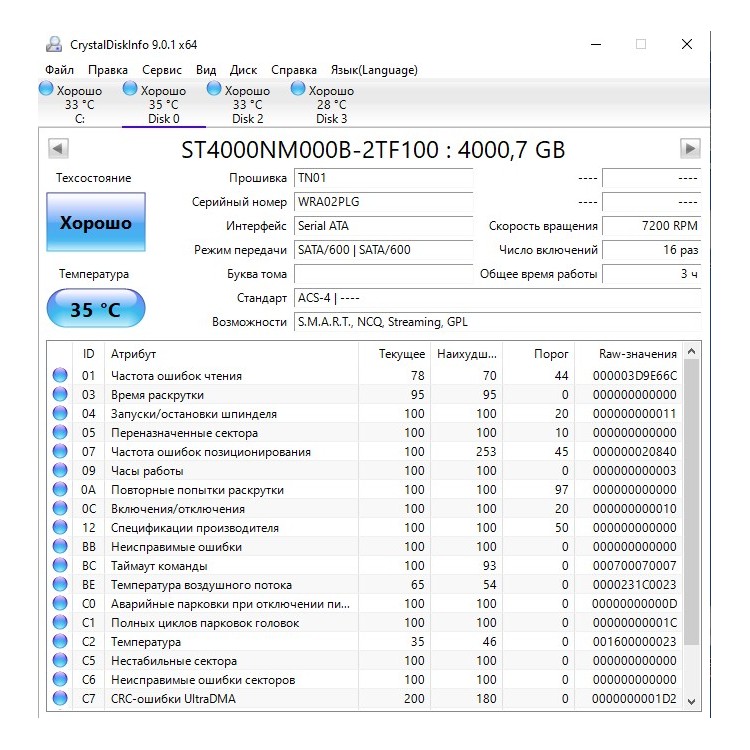
Task: Click status icon for attribute 03 Время раскрутки
Action: click(x=60, y=395)
